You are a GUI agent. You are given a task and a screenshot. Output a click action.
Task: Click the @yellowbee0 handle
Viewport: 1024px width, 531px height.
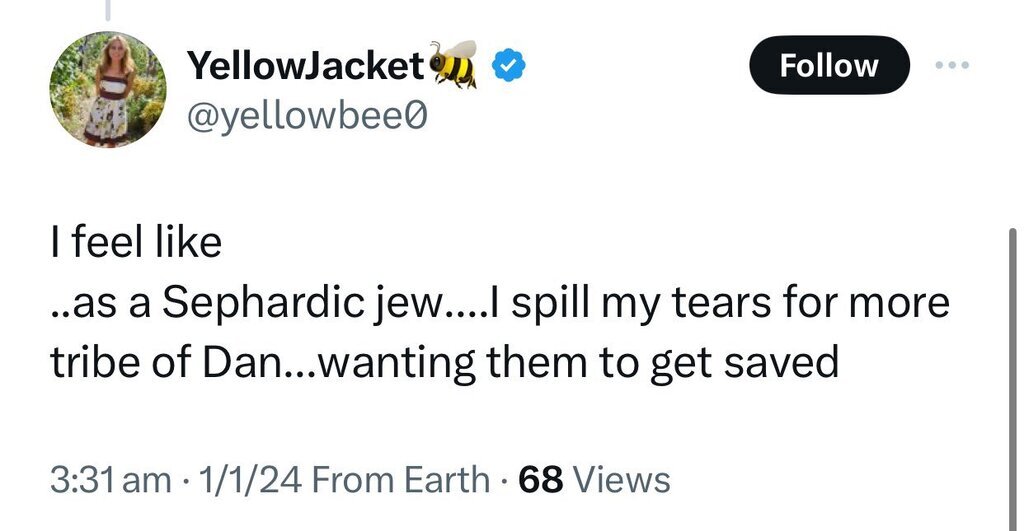307,118
